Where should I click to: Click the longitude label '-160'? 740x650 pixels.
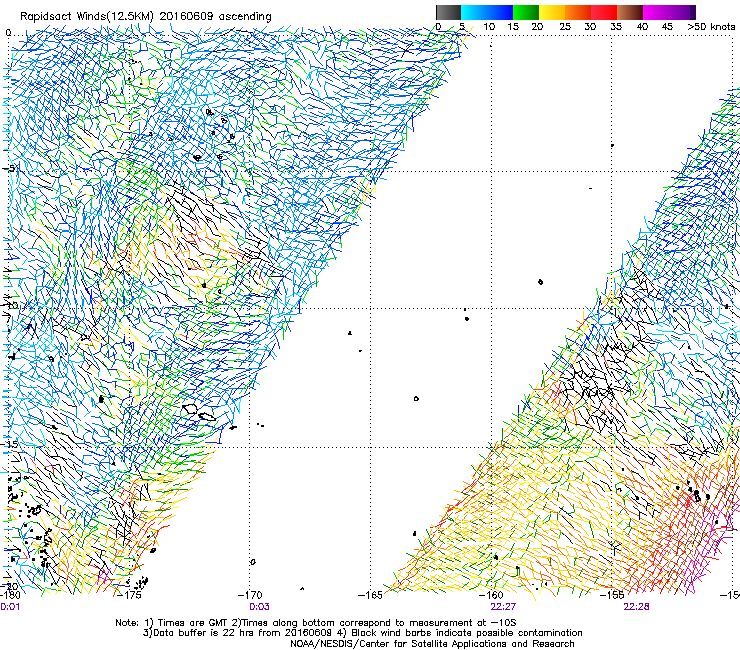point(491,595)
